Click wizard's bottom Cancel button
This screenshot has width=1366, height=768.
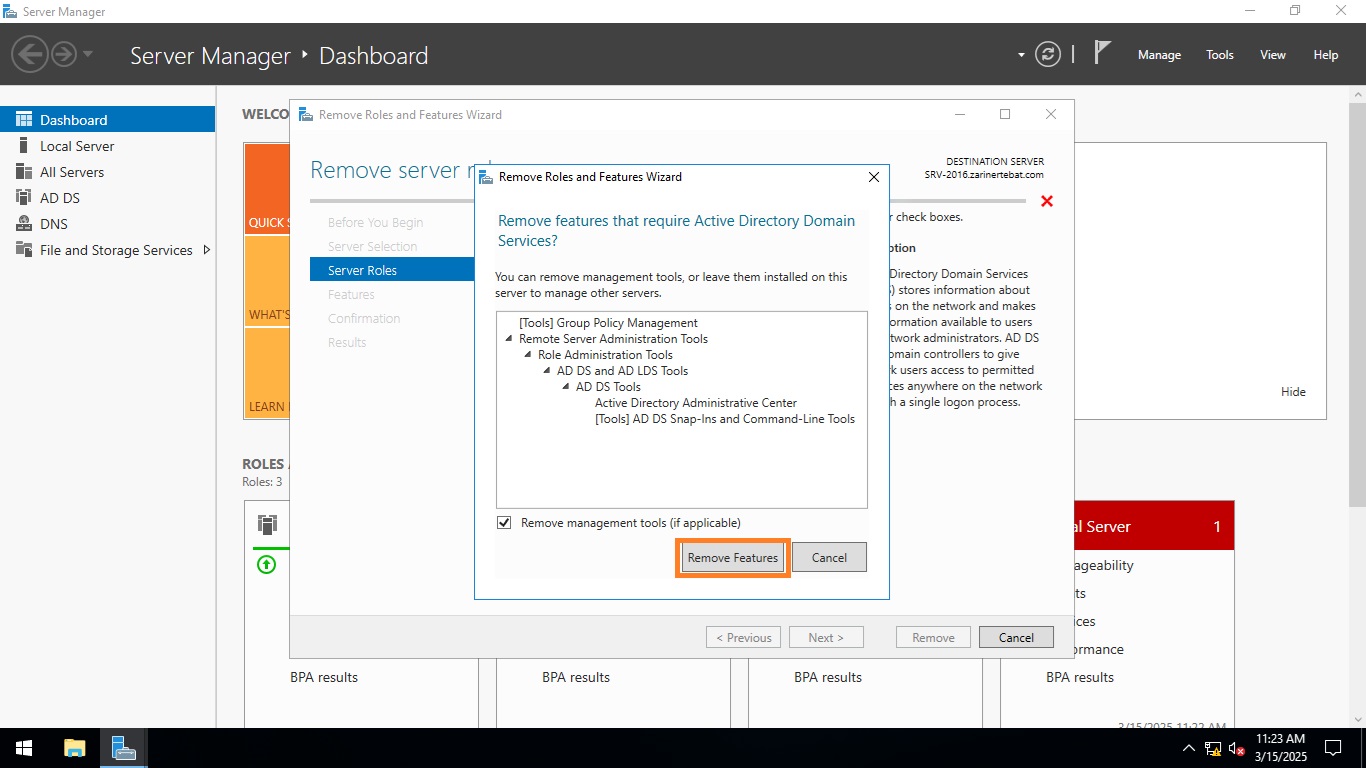click(1016, 637)
